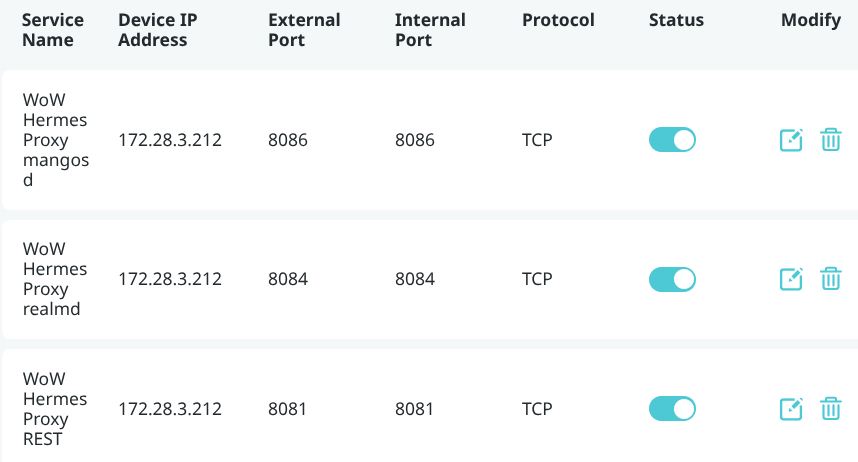This screenshot has width=858, height=462.
Task: Click the Status column header
Action: click(x=676, y=20)
